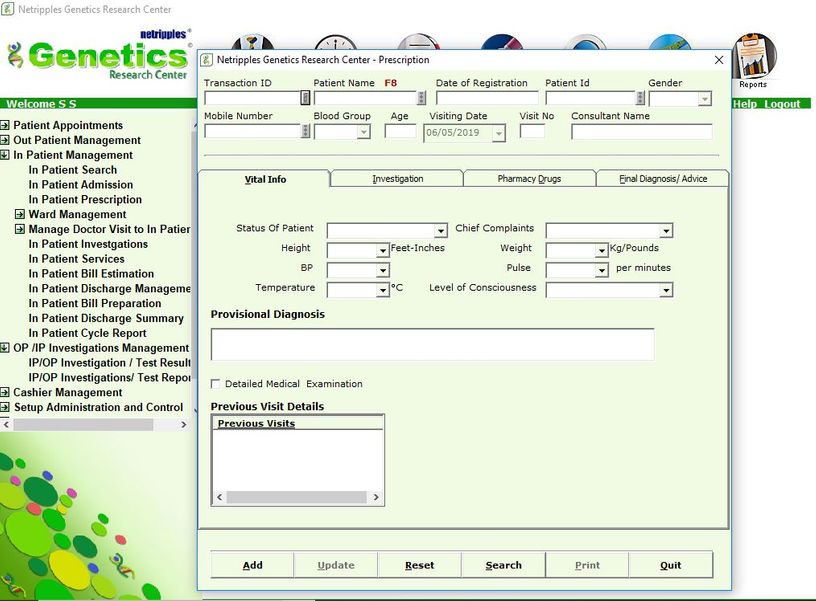
Task: Click Previous Visits scrollbar right arrow
Action: 376,497
